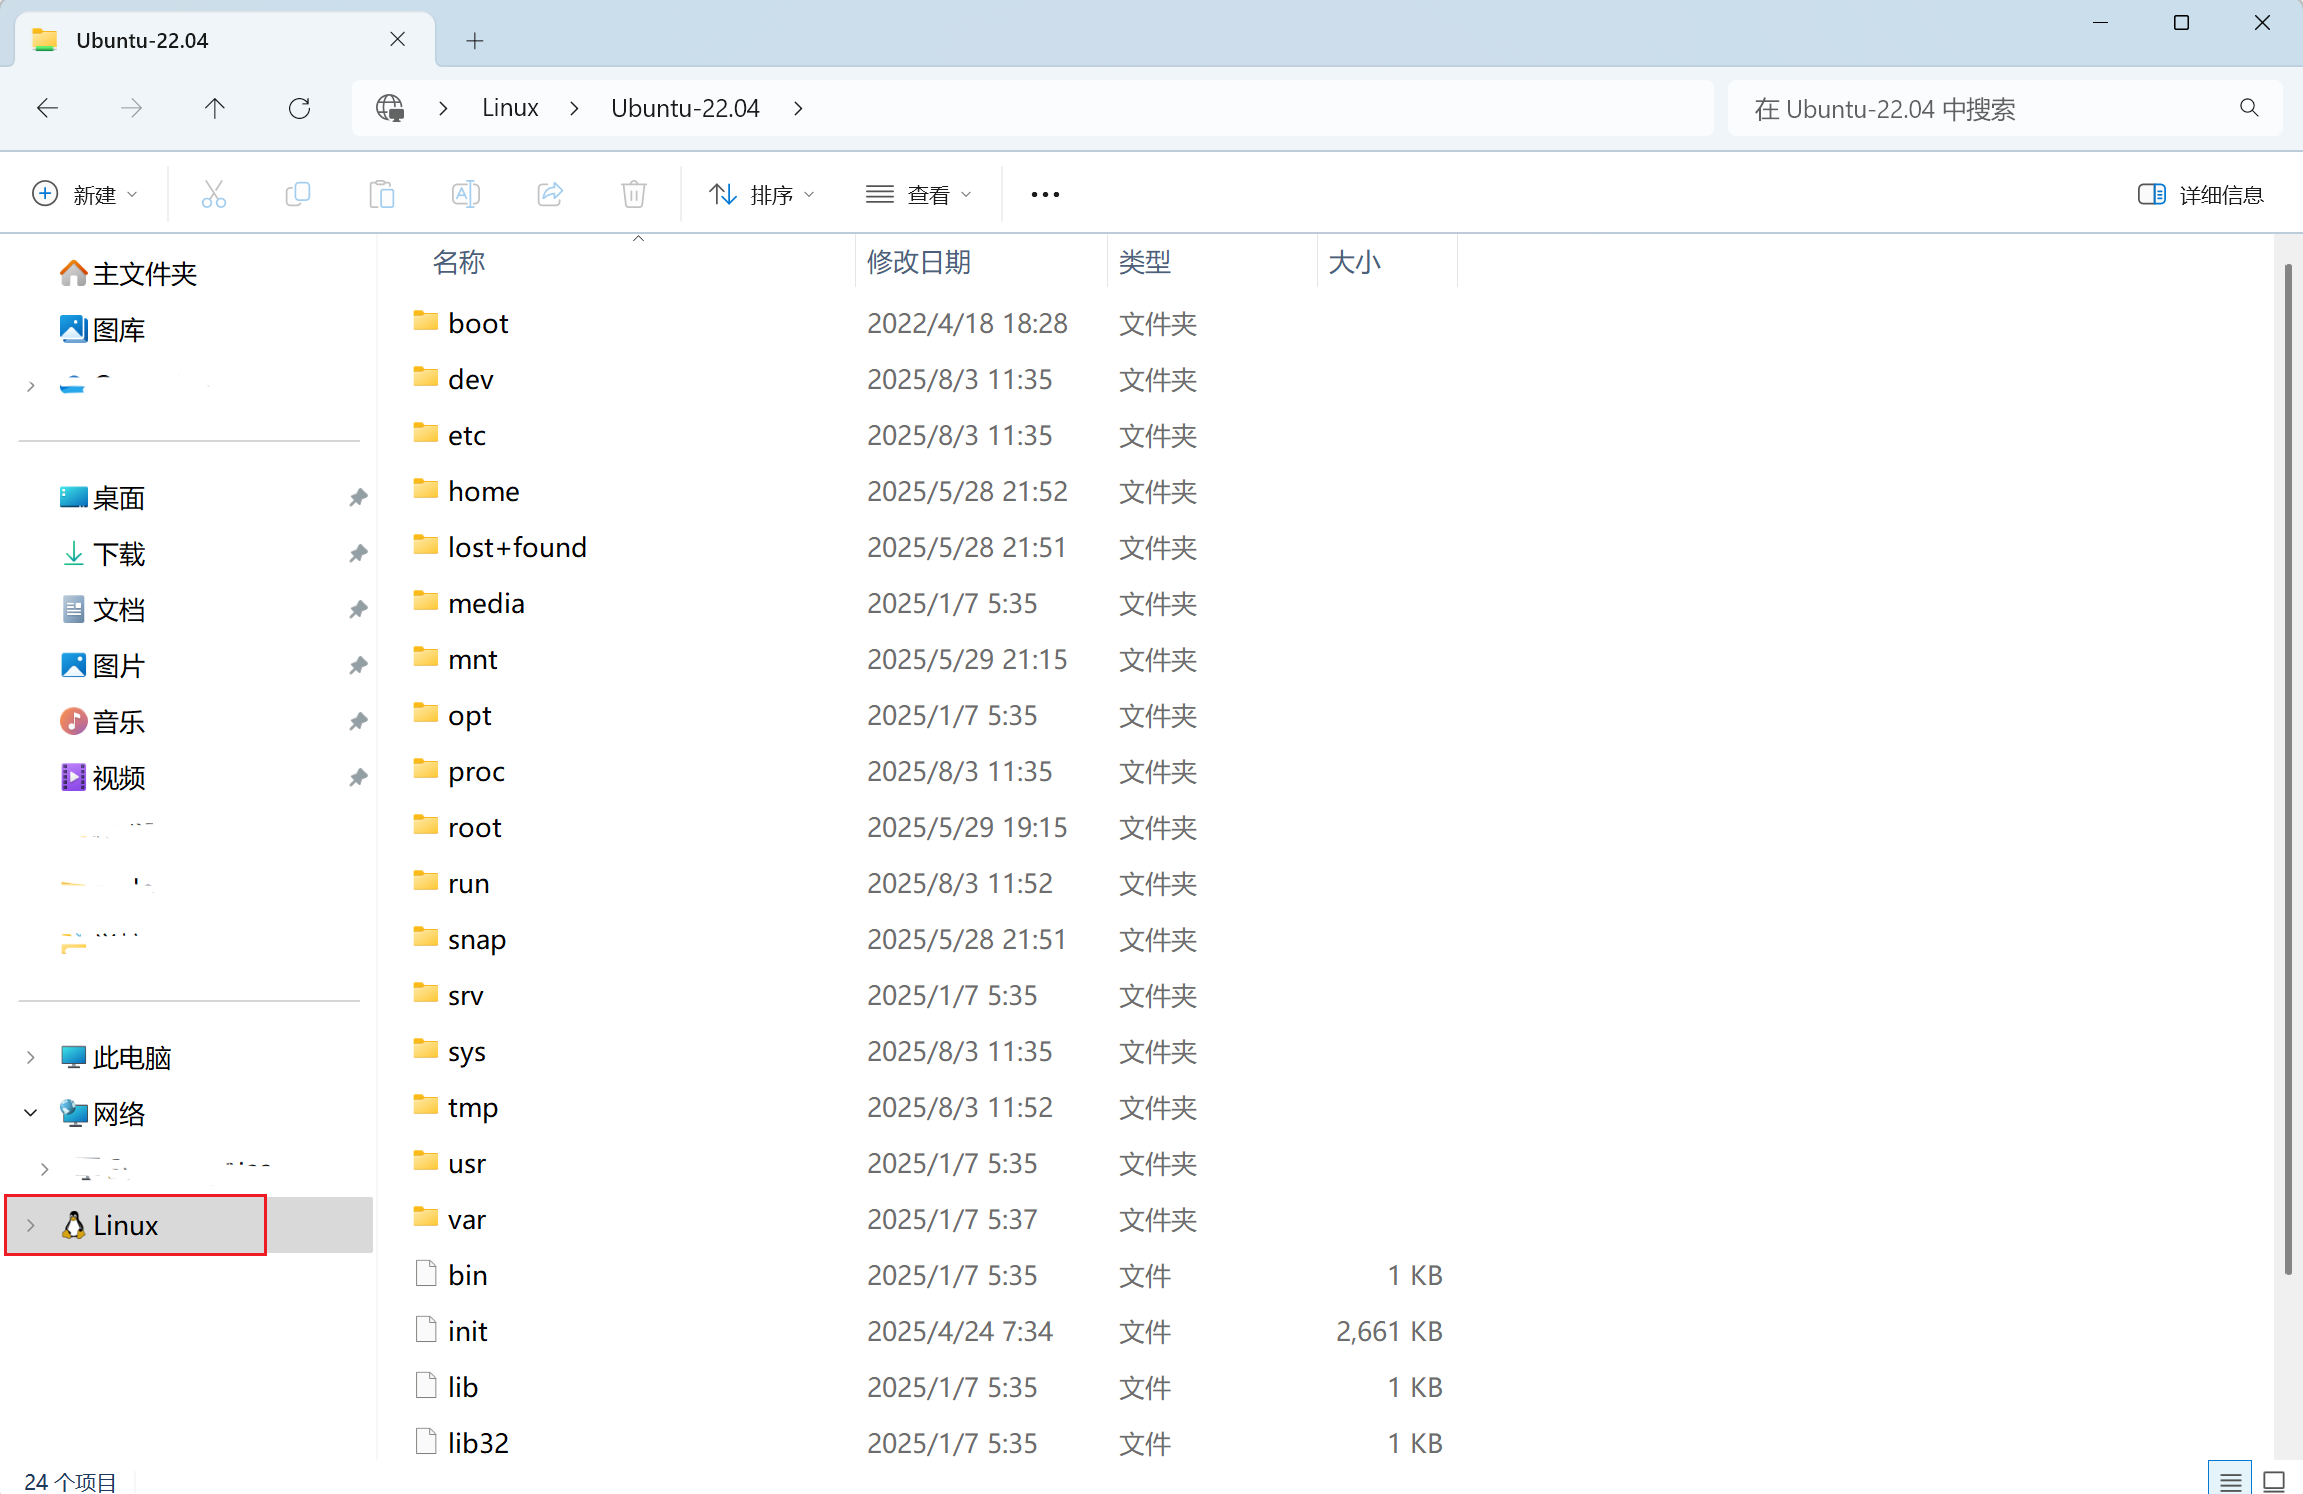Open the Sort dropdown
This screenshot has height=1494, width=2303.
point(761,194)
